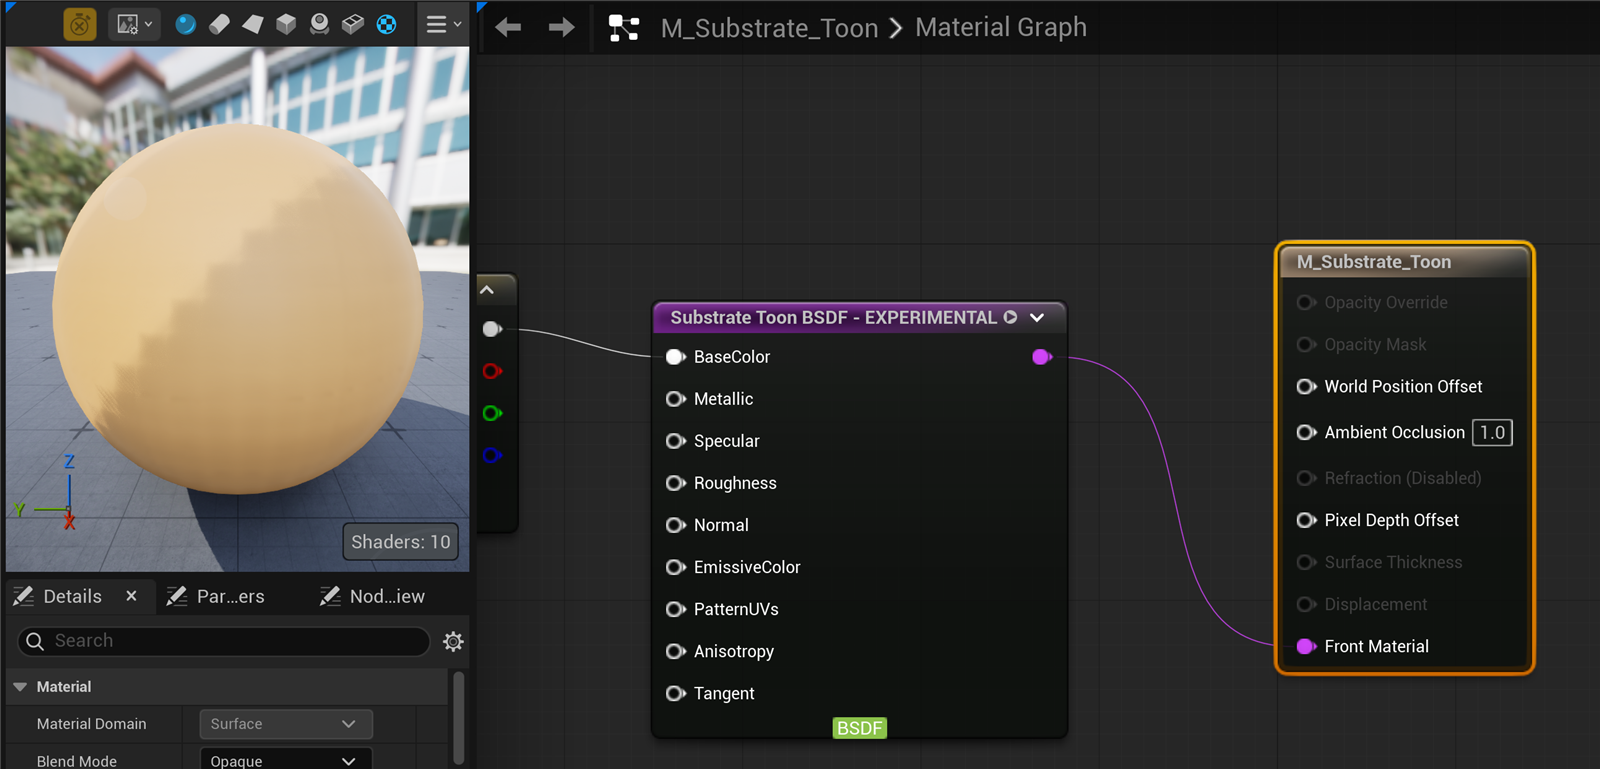The height and width of the screenshot is (769, 1600).
Task: Switch to the Parameters tab
Action: (x=216, y=596)
